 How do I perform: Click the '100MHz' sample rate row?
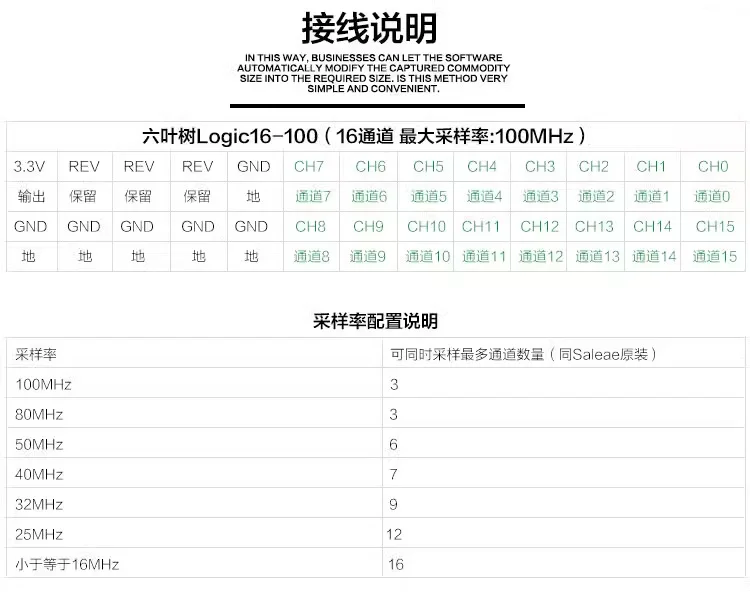[x=375, y=383]
